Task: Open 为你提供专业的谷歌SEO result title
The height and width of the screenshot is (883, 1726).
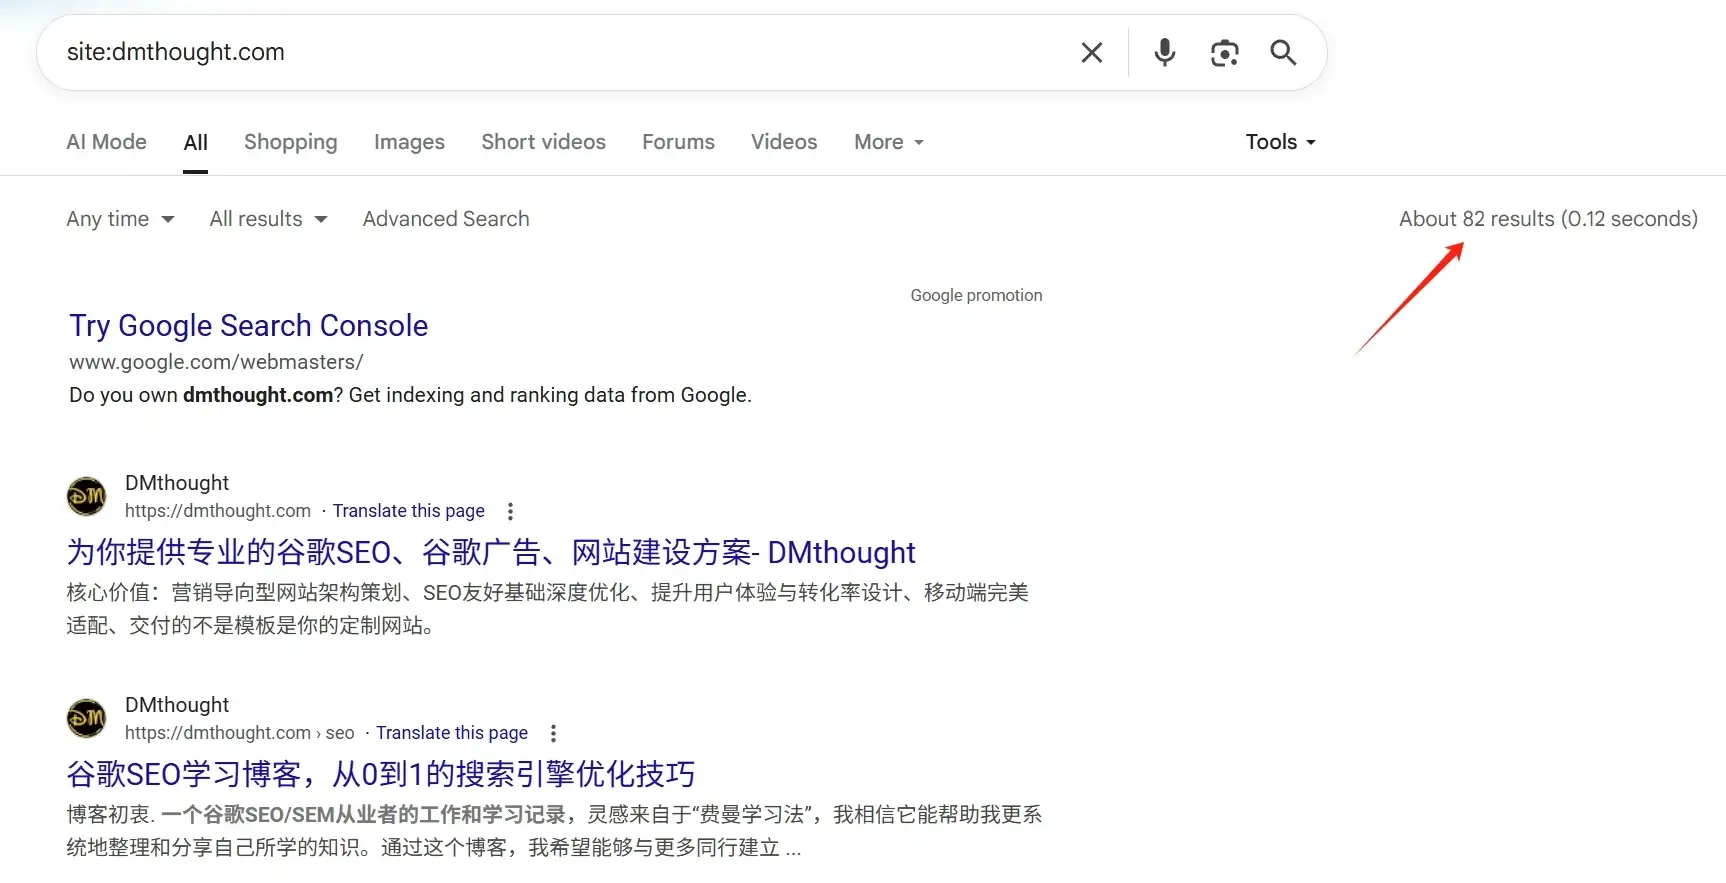Action: pyautogui.click(x=491, y=552)
